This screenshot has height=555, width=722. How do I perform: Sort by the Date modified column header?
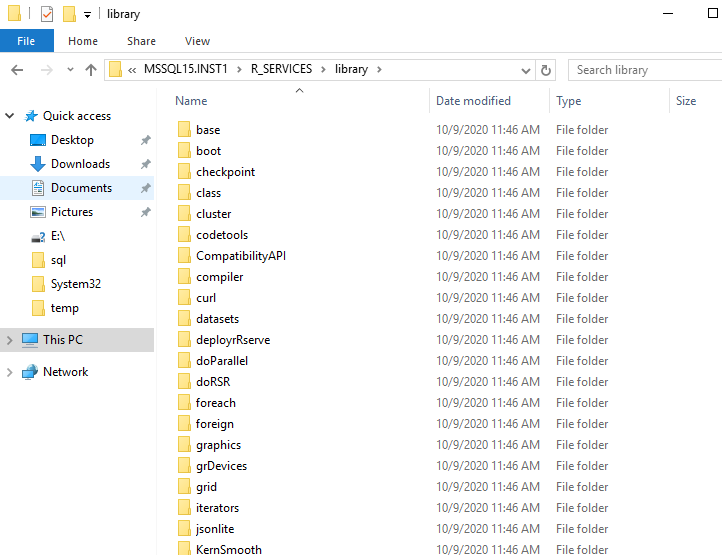point(473,100)
